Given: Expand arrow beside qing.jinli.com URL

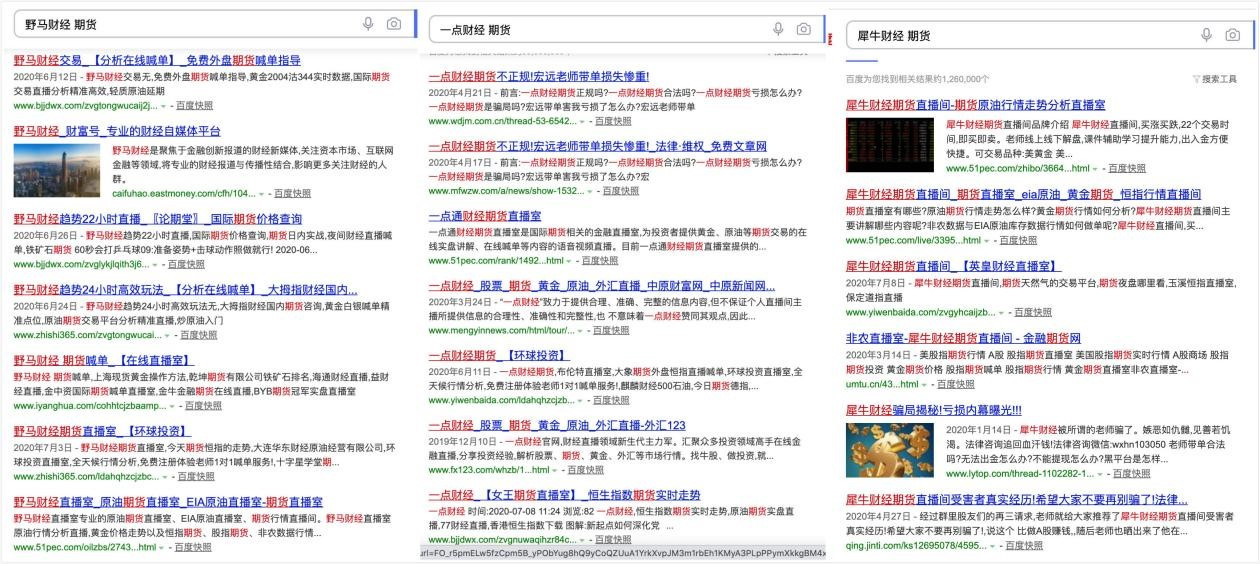Looking at the screenshot, I should click(993, 546).
